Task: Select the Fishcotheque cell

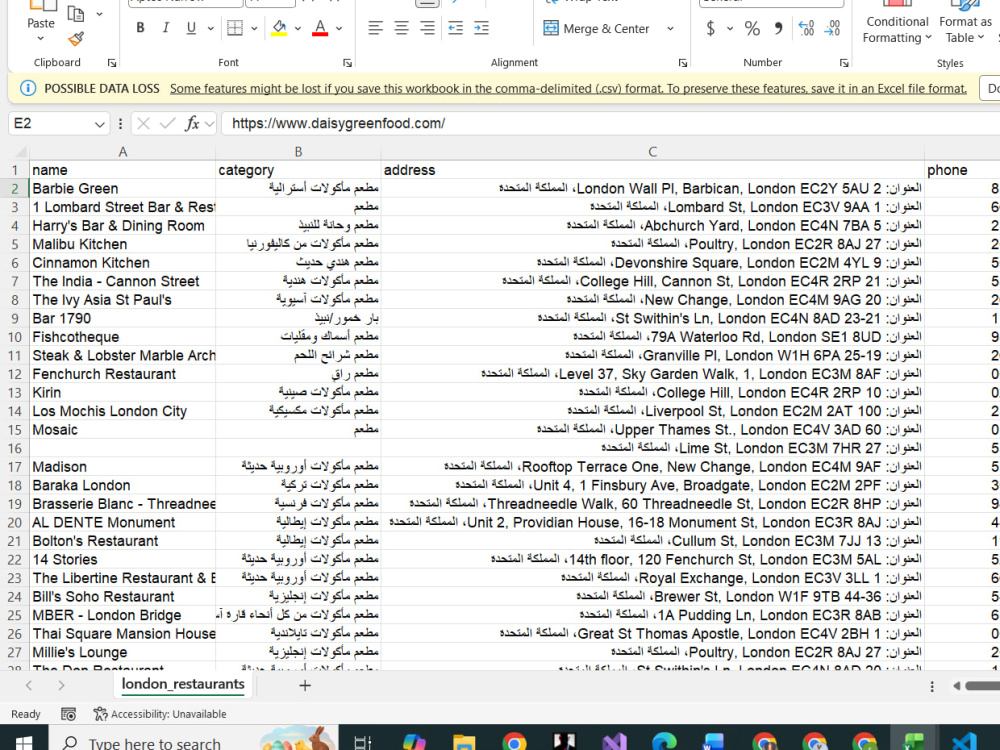Action: (122, 337)
